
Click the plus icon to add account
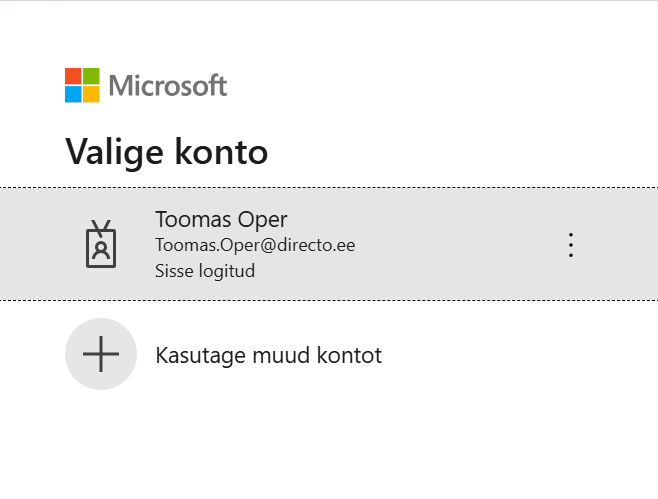[x=101, y=354]
